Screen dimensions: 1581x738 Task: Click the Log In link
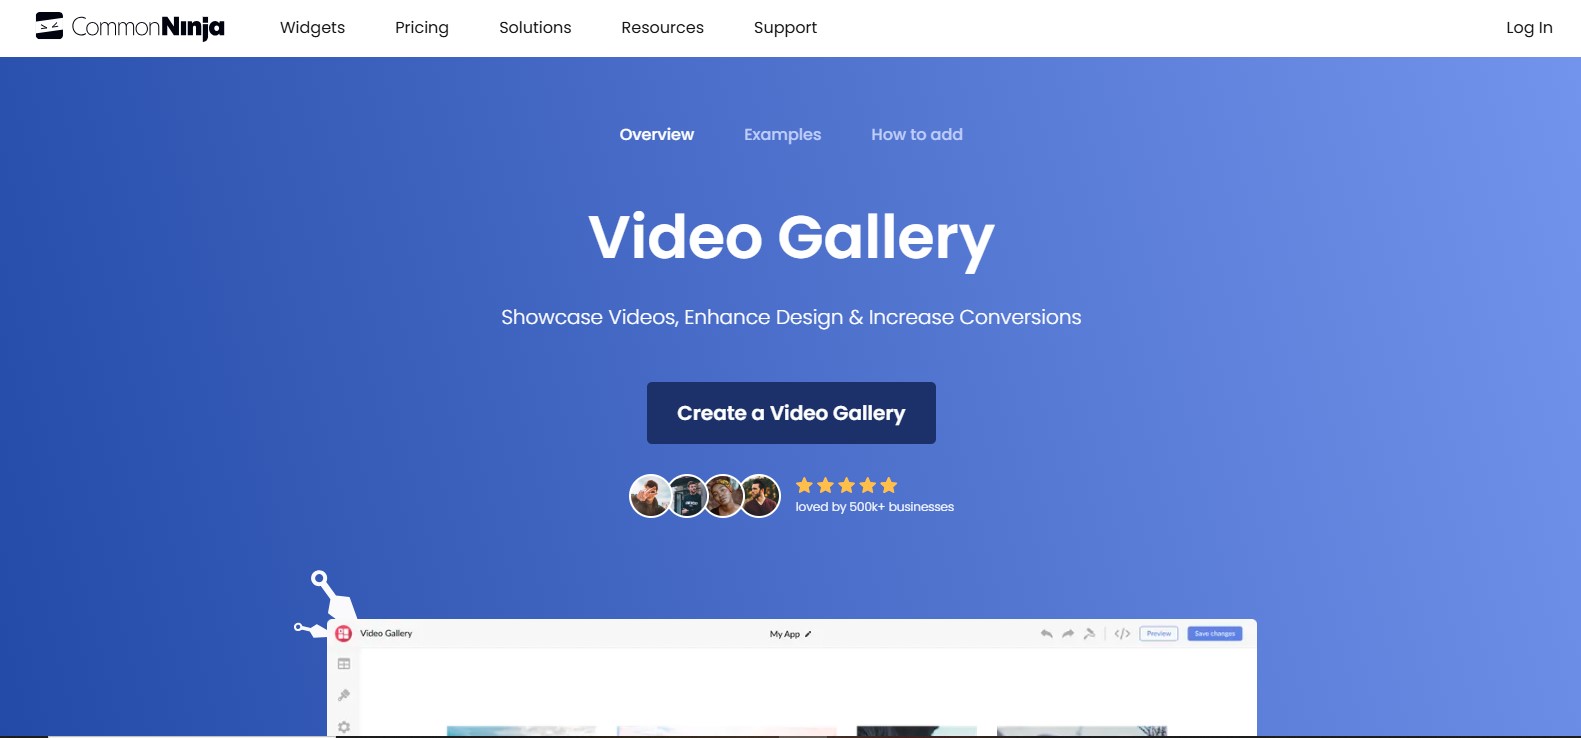(x=1529, y=28)
